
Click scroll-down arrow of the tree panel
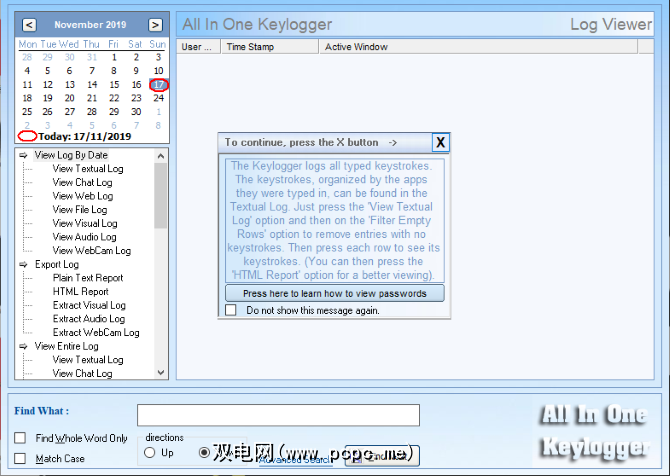point(161,373)
